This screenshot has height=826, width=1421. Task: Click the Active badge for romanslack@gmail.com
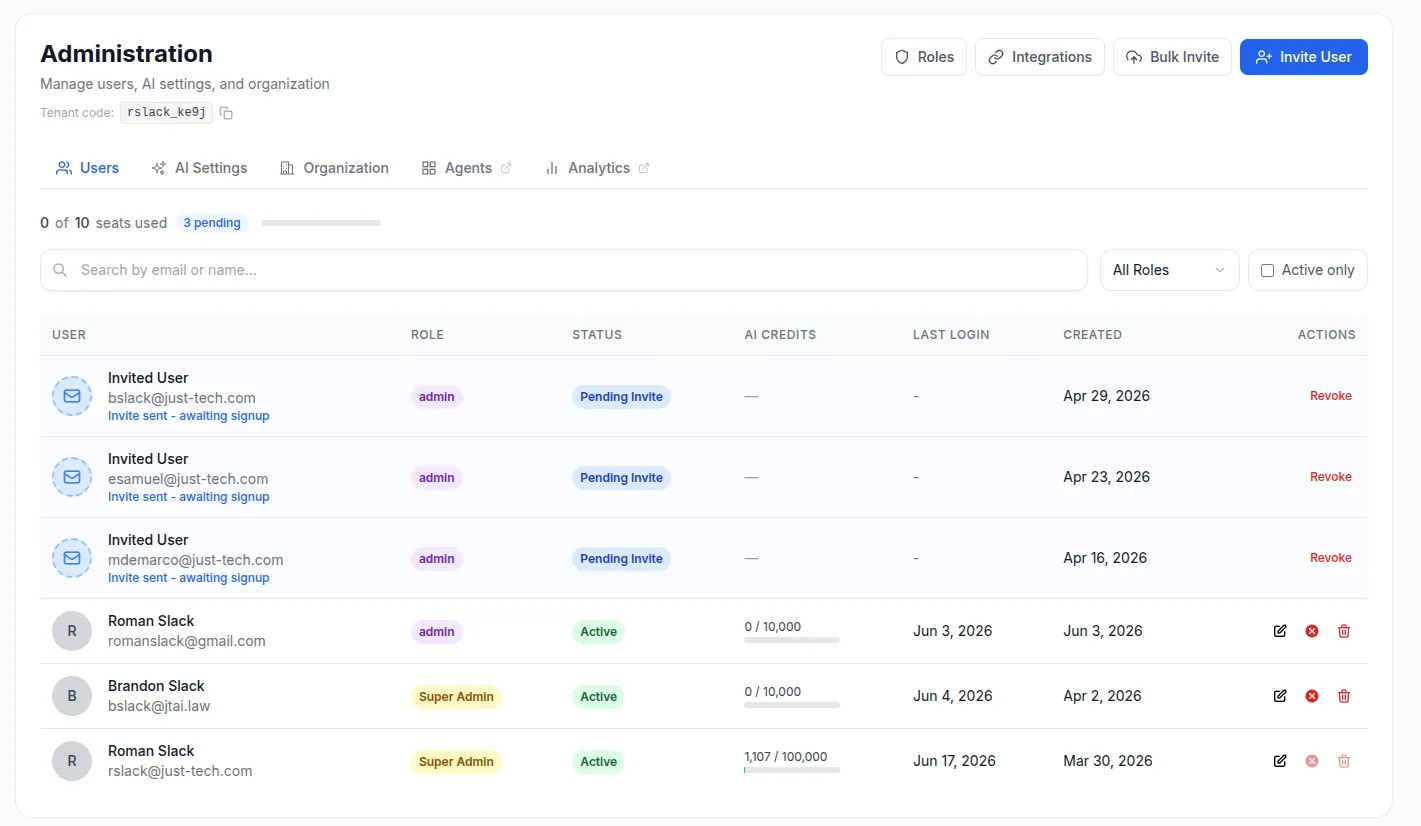tap(598, 632)
